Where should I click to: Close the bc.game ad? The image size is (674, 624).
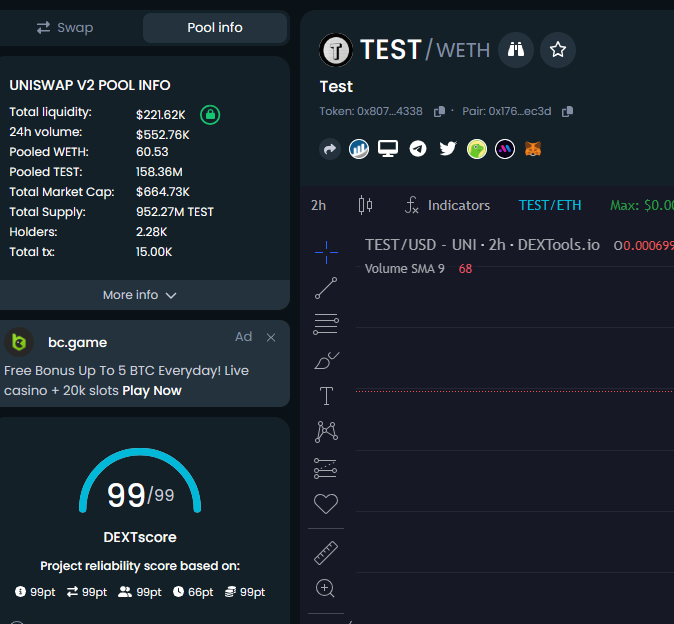(x=271, y=338)
